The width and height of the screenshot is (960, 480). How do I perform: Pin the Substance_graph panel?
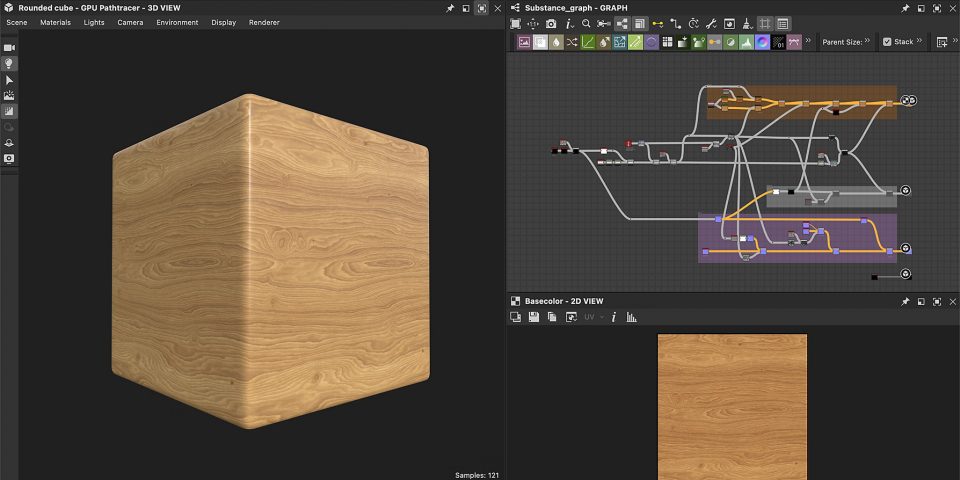tap(905, 7)
